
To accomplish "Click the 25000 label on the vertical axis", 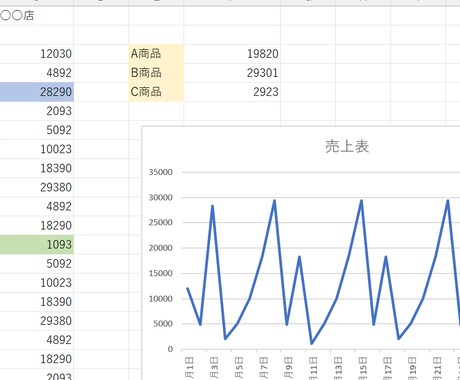I will 161,223.
